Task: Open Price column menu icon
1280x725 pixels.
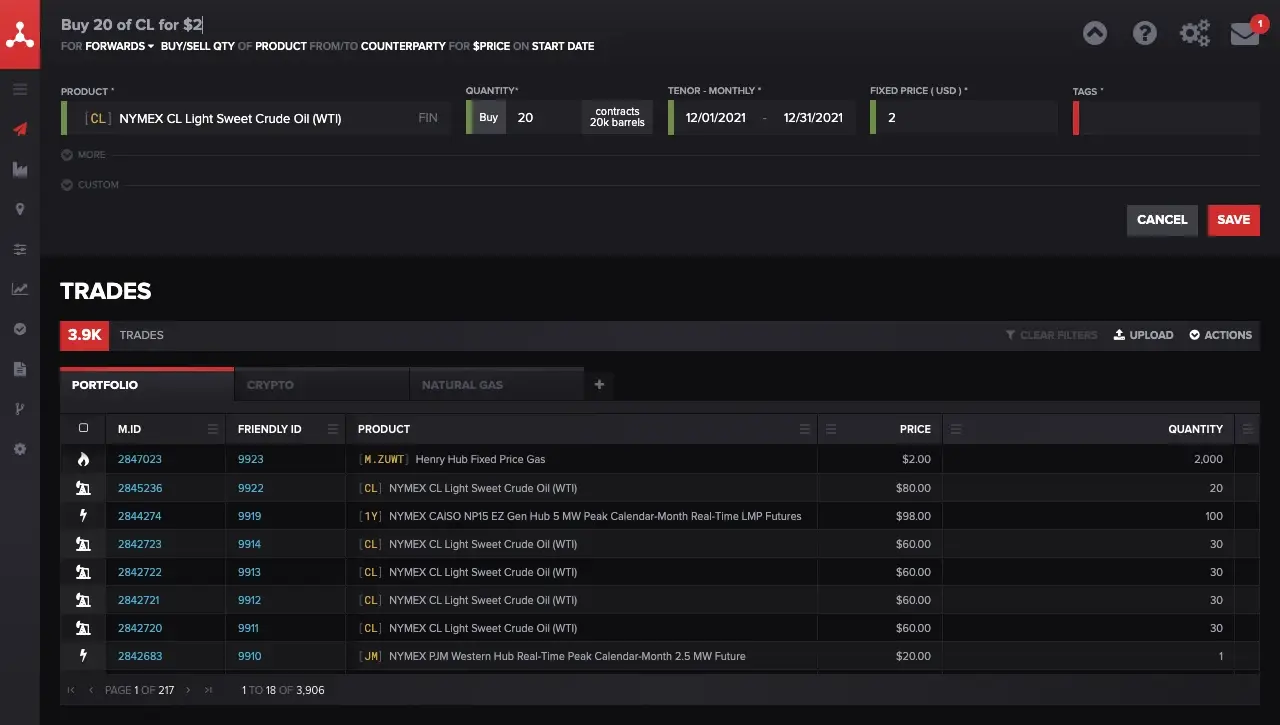Action: click(829, 429)
